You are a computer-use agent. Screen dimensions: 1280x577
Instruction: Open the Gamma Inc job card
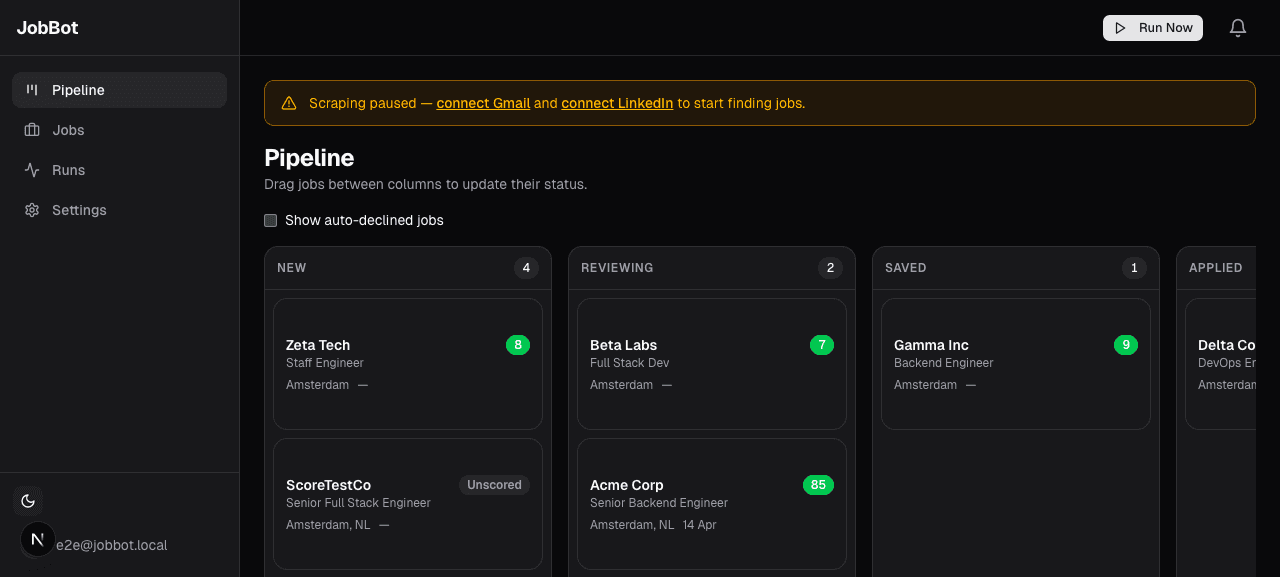pos(1015,364)
